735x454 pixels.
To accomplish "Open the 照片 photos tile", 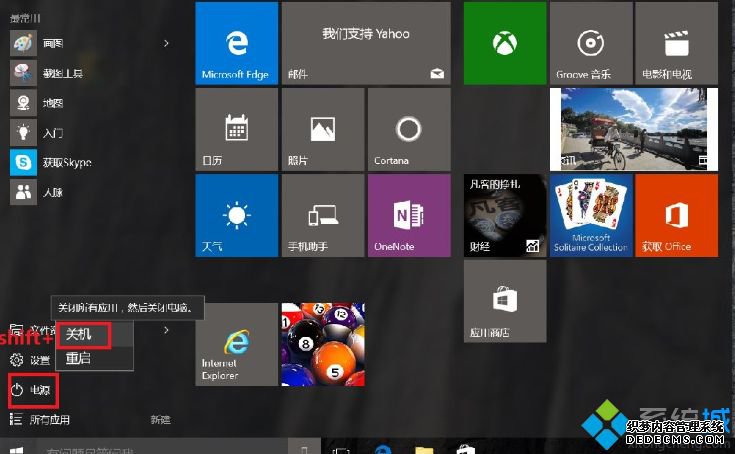I will pos(322,129).
